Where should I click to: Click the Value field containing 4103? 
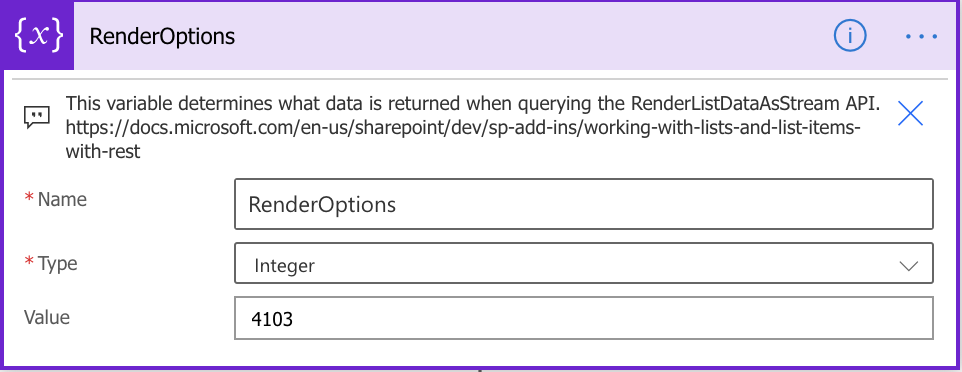(583, 318)
